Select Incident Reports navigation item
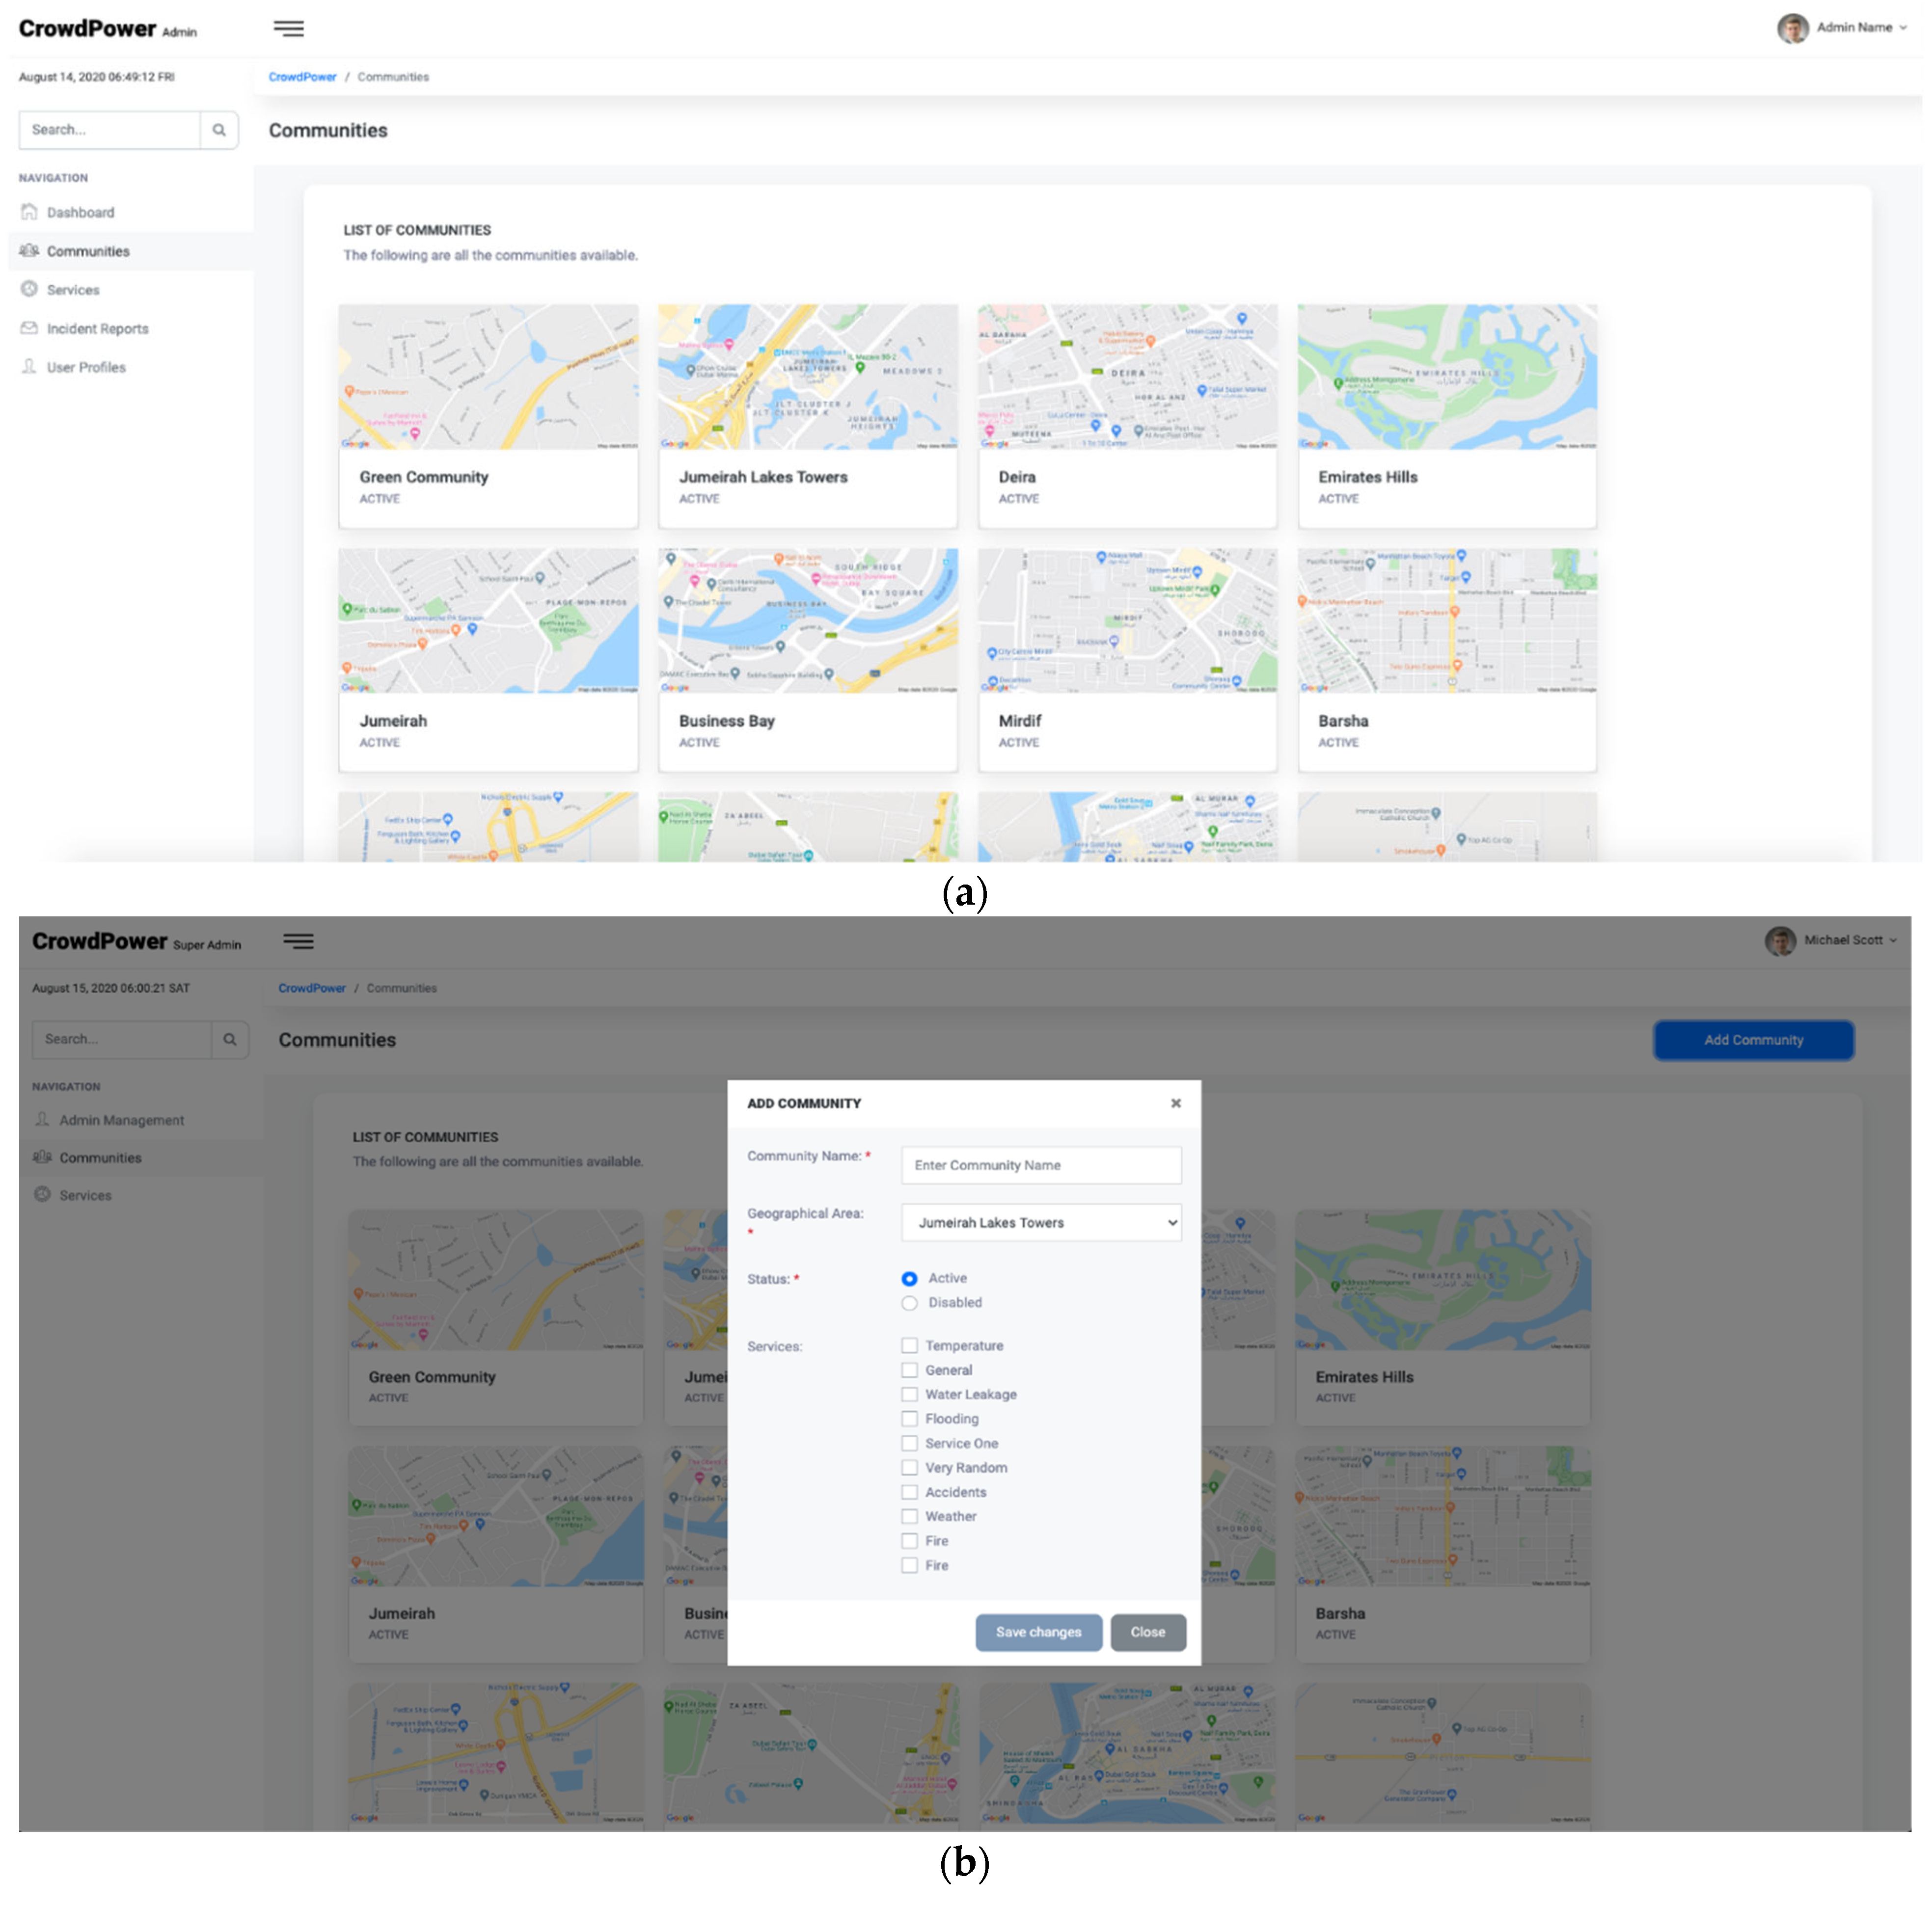The image size is (1932, 1906). [x=97, y=328]
